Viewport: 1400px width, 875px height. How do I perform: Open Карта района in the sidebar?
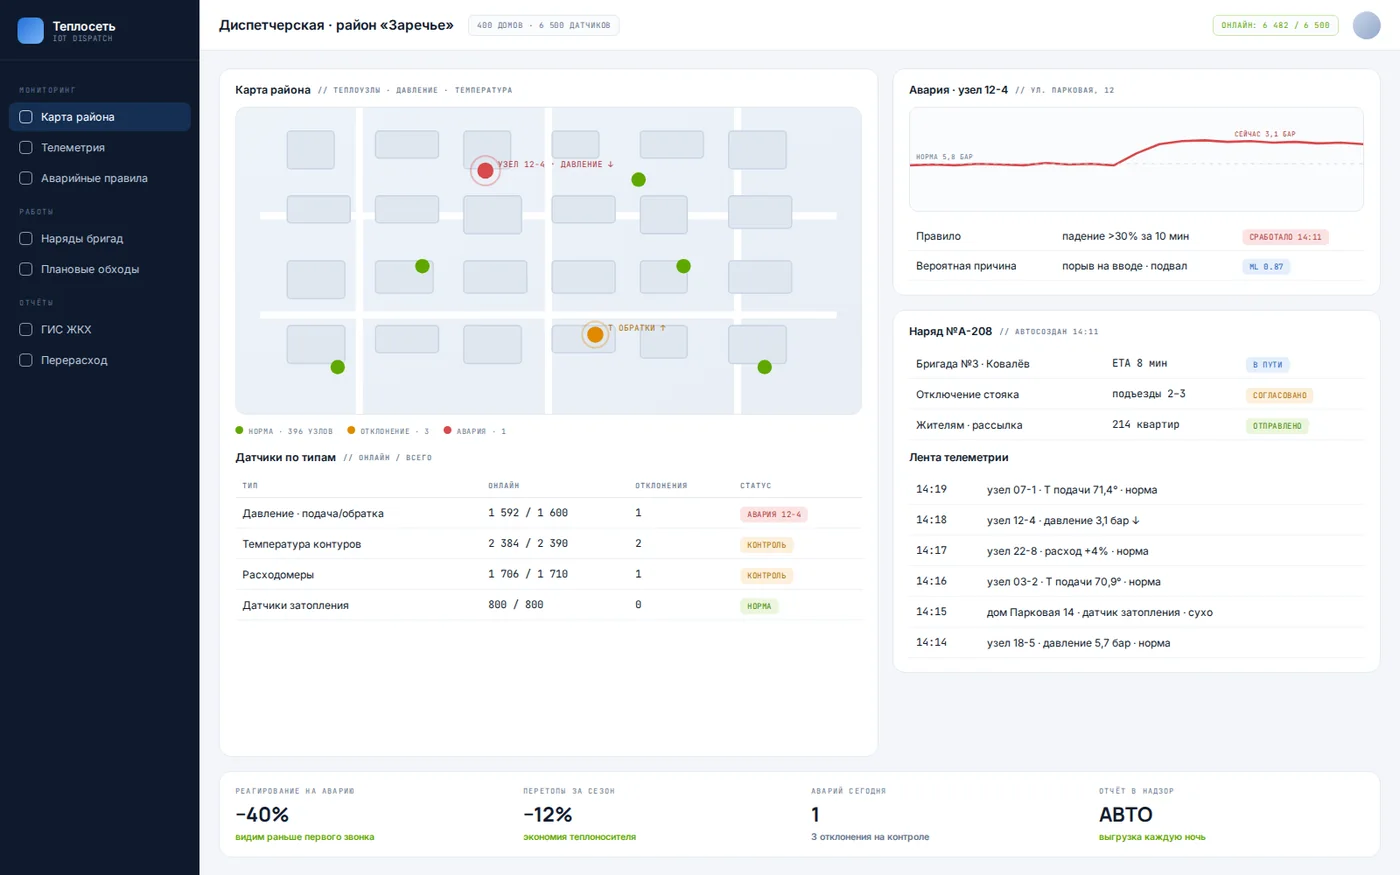(99, 117)
